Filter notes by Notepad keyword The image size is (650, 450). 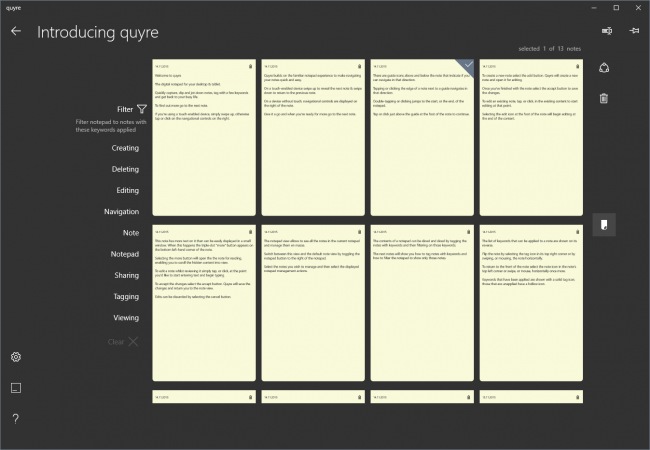coord(125,254)
